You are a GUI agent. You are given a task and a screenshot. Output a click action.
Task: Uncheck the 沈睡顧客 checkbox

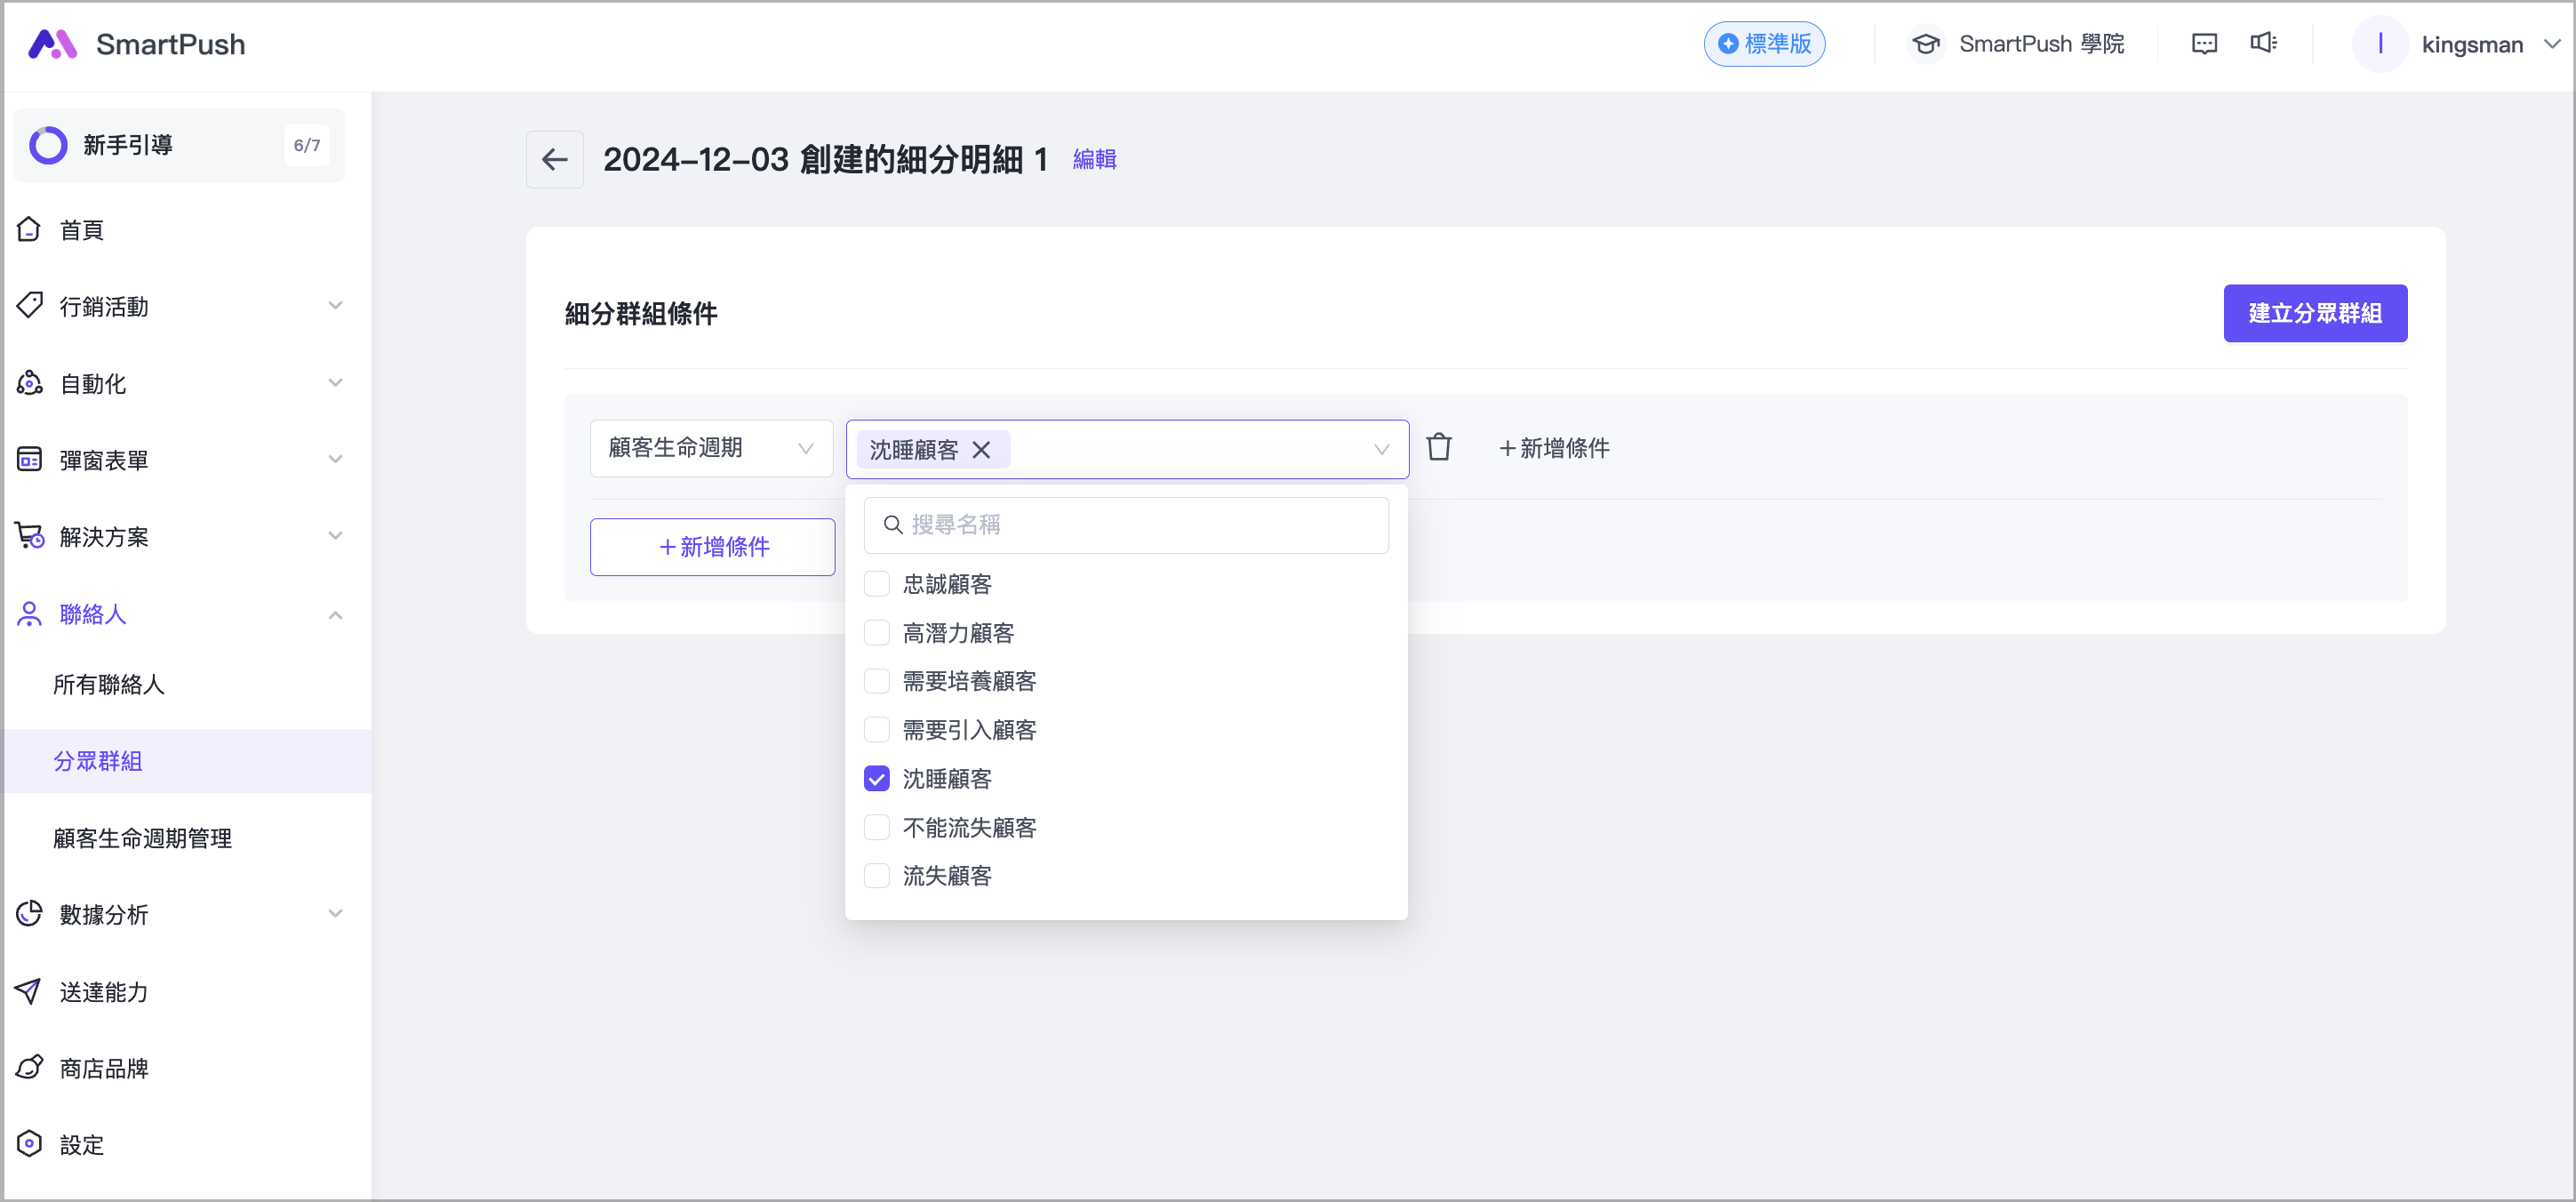[x=876, y=779]
